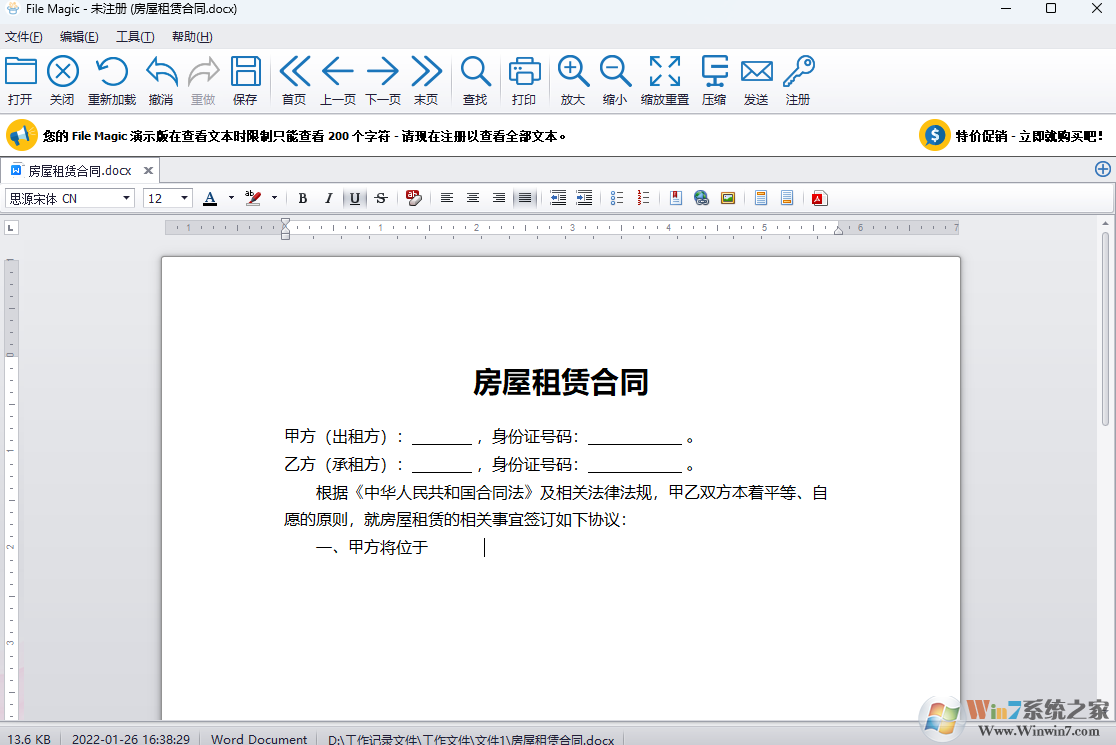Go to the previous page 上一页
Screen dimensions: 1116x745
[x=337, y=80]
